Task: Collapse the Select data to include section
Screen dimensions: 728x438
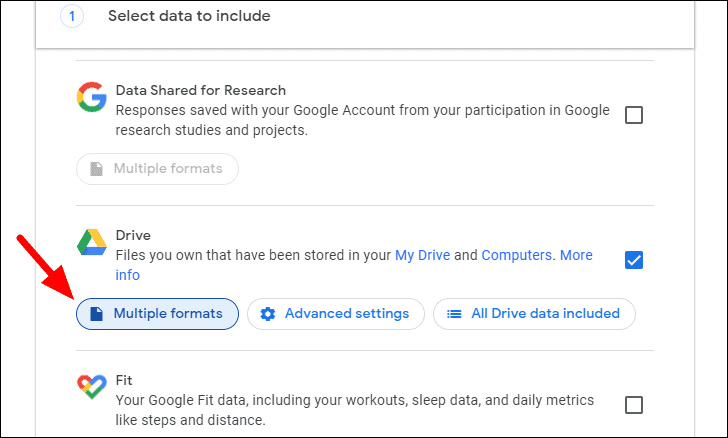Action: (189, 16)
